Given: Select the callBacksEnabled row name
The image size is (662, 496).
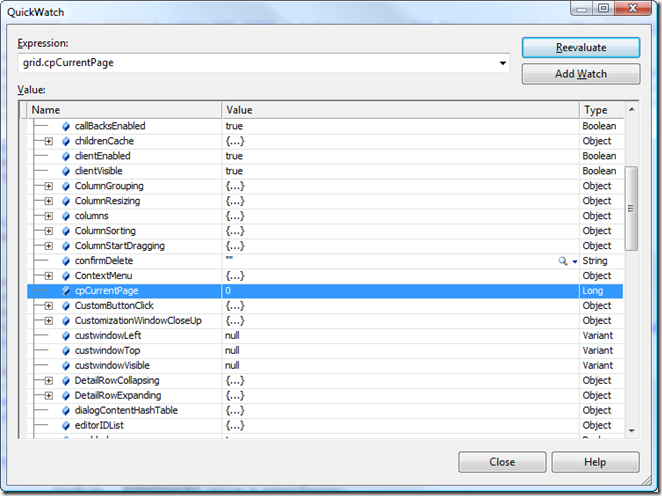Looking at the screenshot, I should [110, 126].
